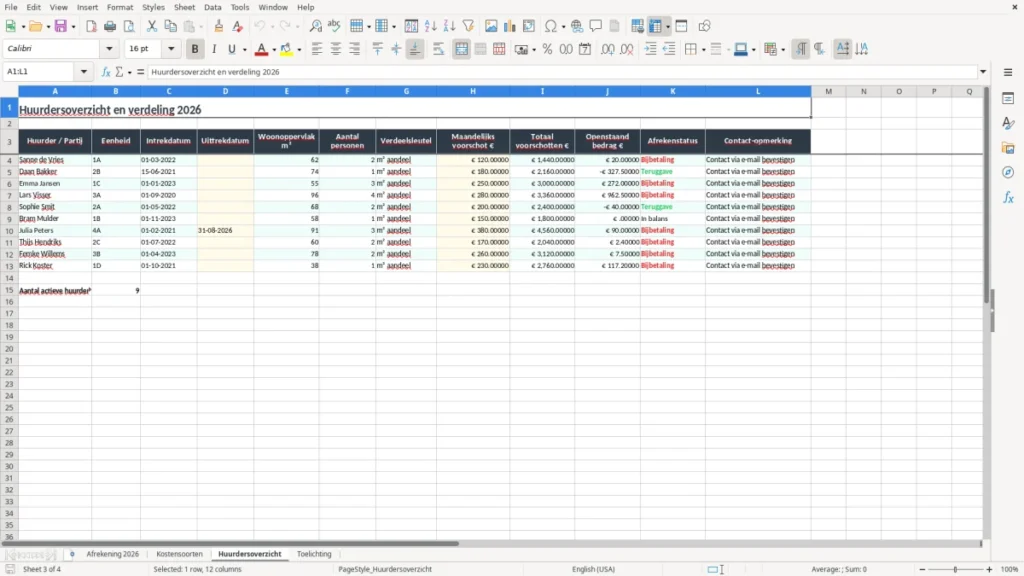Screen dimensions: 1024x576
Task: Toggle Bold formatting
Action: click(195, 49)
